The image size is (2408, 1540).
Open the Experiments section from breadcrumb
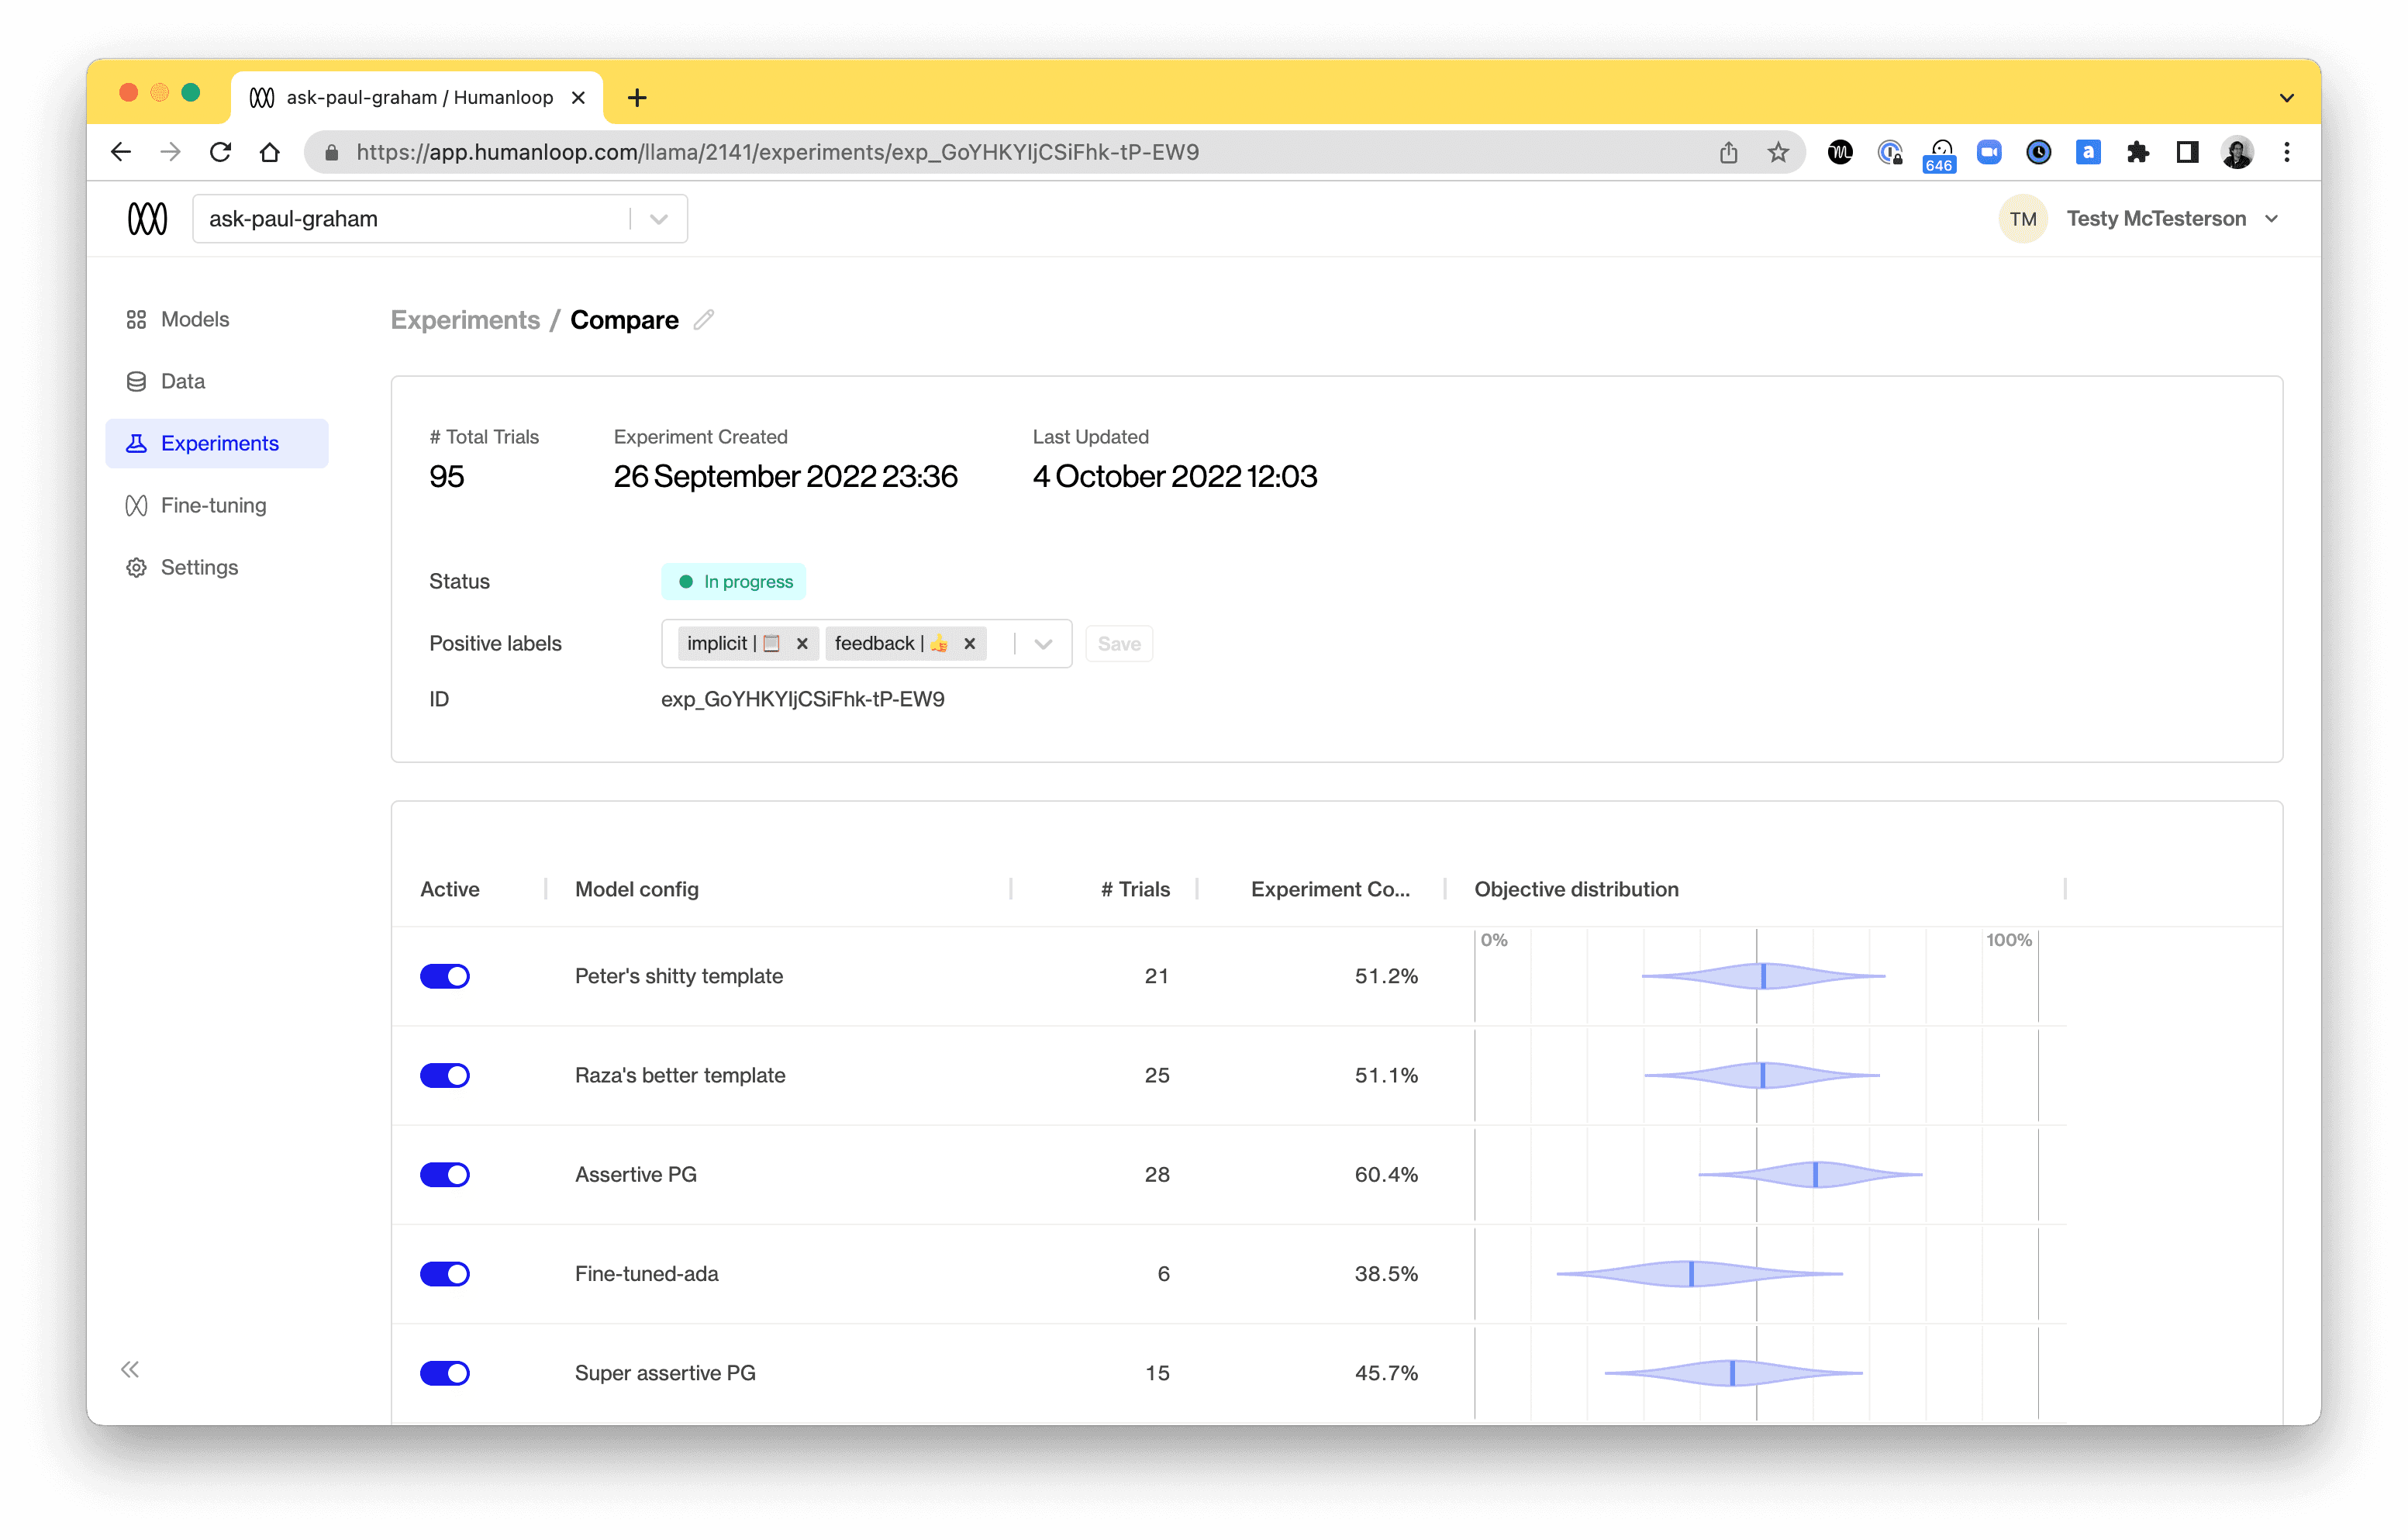pyautogui.click(x=465, y=319)
